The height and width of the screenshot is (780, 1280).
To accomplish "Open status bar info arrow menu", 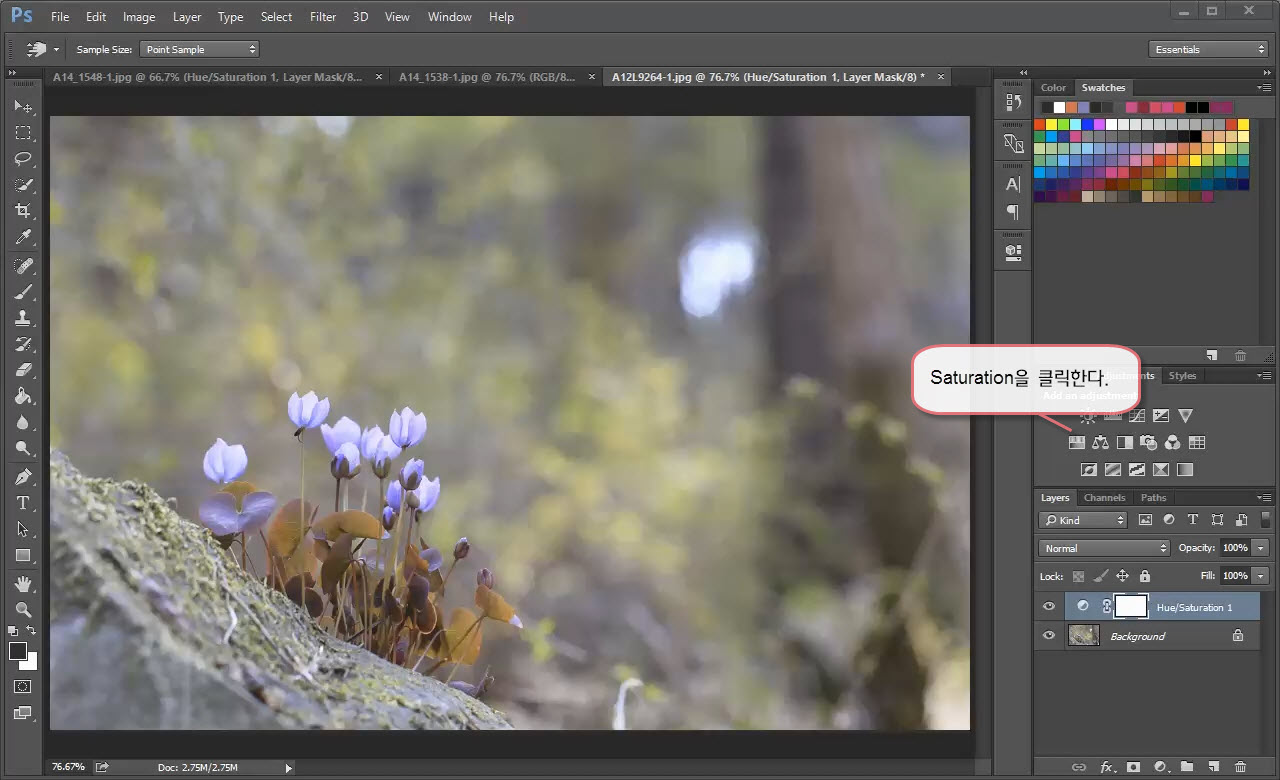I will [289, 767].
